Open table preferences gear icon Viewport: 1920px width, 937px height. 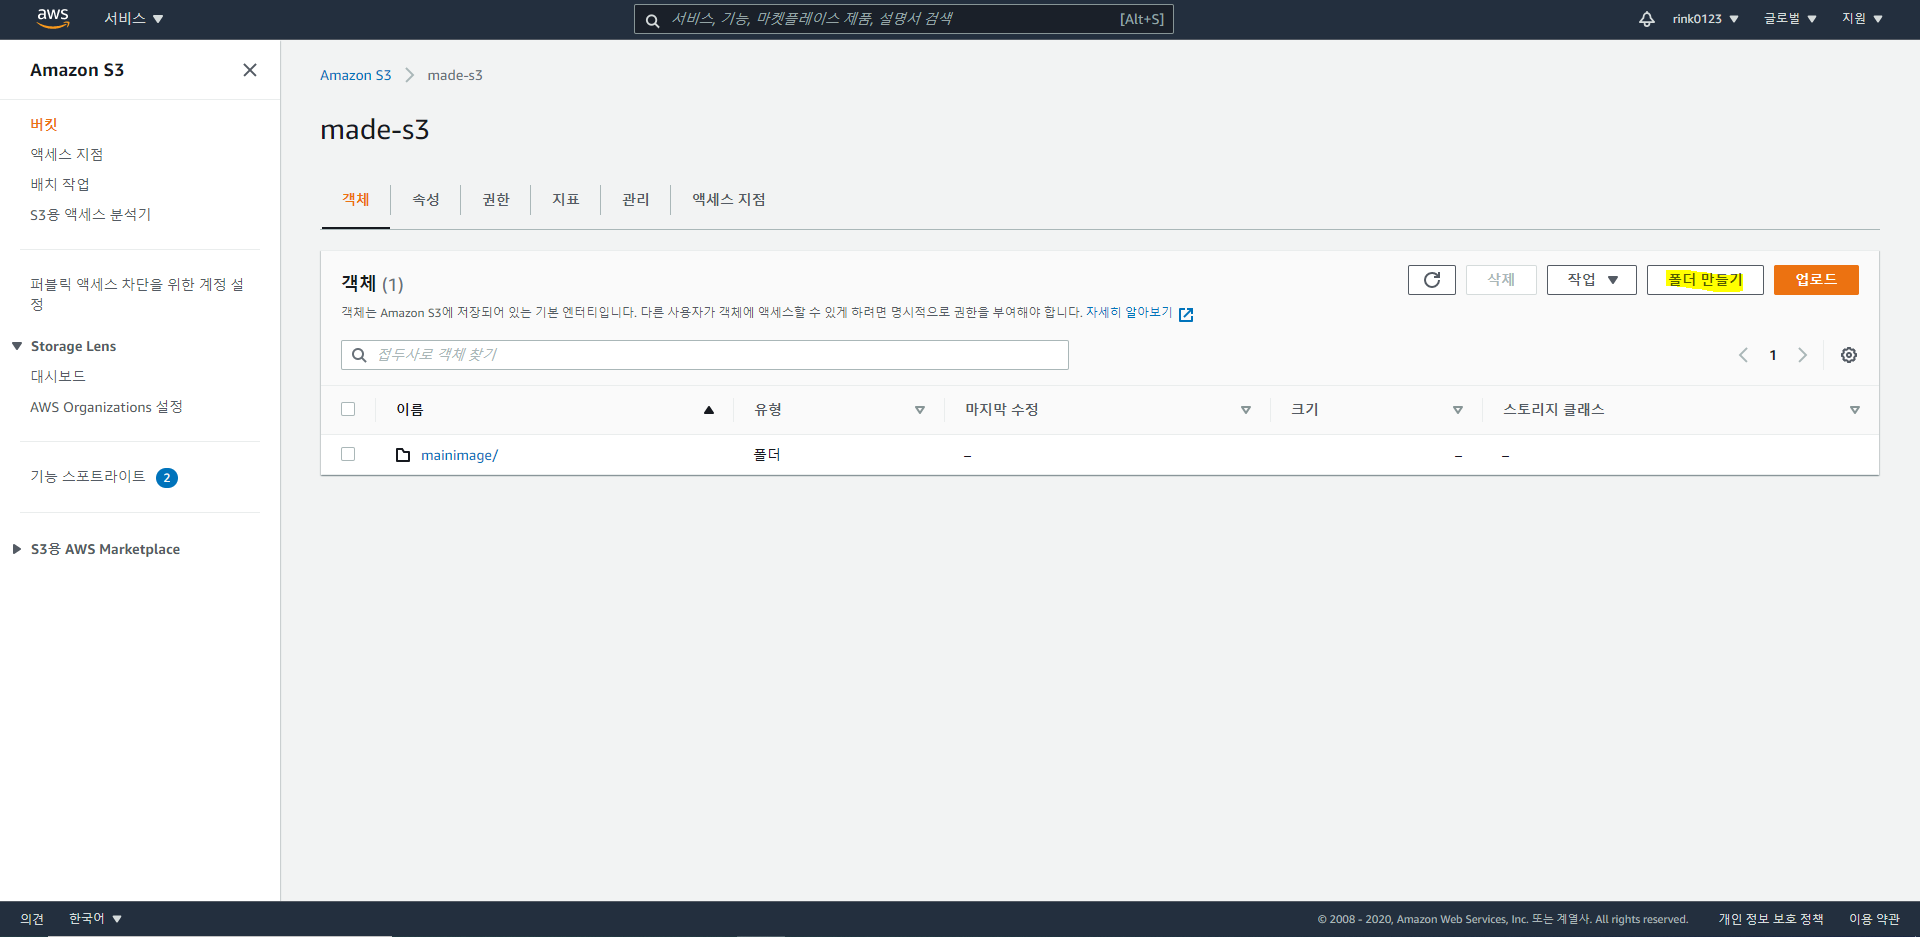click(x=1849, y=355)
